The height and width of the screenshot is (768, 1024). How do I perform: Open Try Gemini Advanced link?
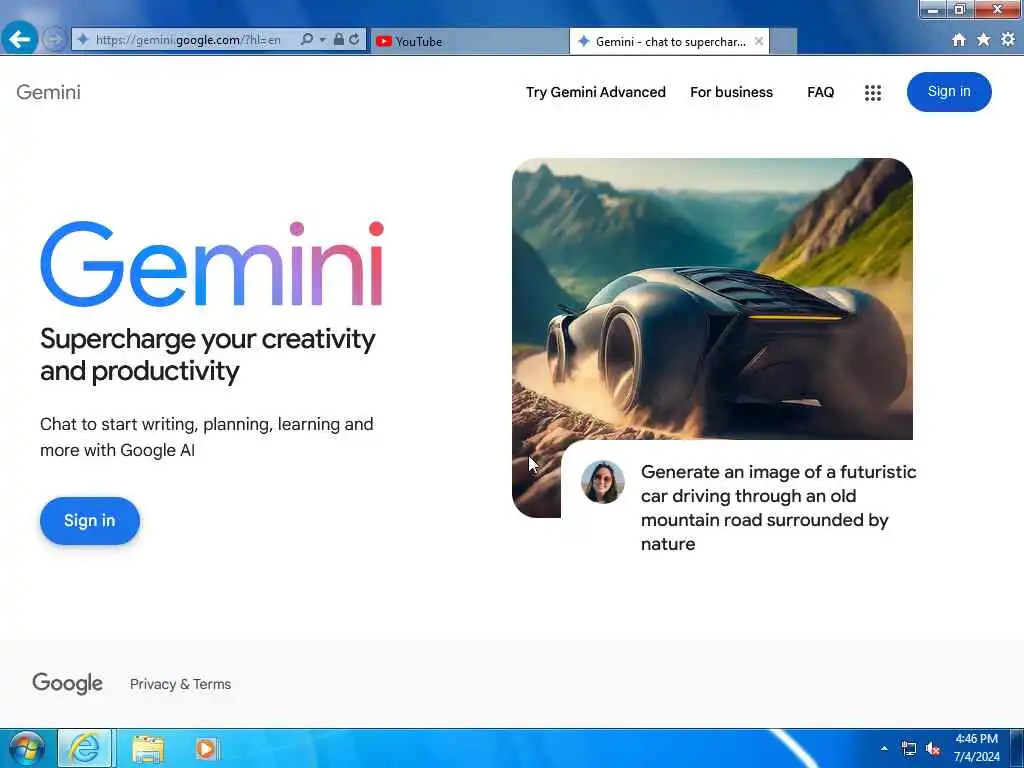[596, 92]
